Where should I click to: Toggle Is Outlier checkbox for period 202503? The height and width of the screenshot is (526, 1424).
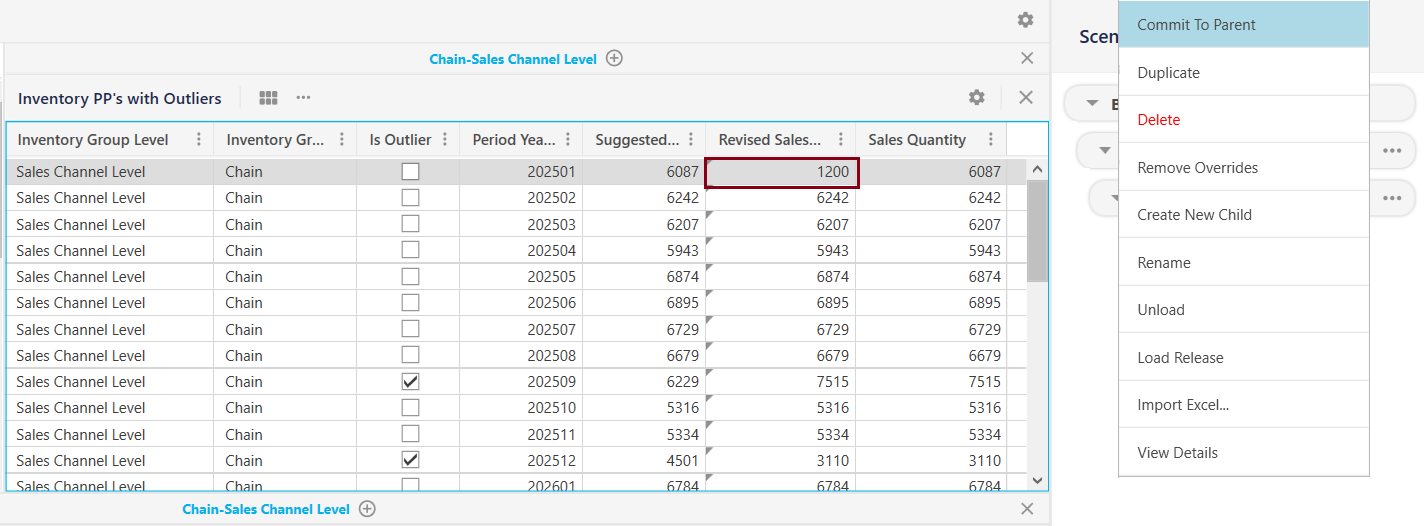pos(410,224)
